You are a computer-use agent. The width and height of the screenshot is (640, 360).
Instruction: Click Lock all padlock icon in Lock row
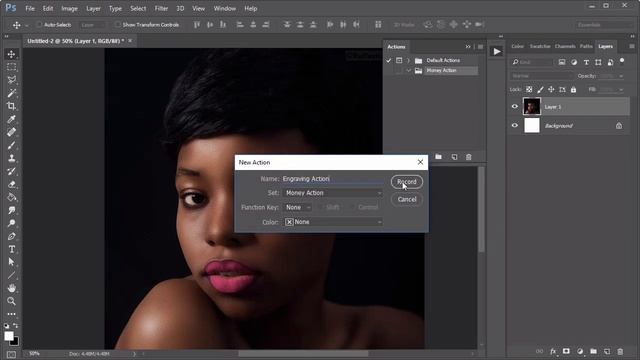coord(573,89)
